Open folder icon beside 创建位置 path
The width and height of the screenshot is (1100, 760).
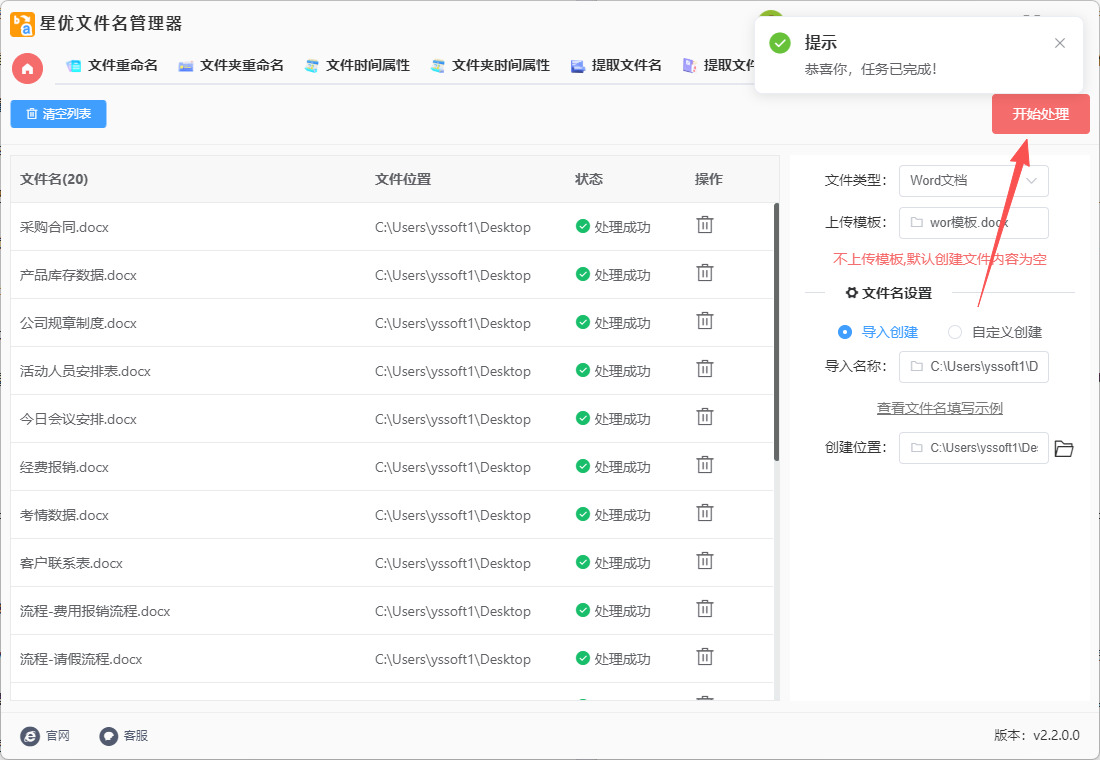(1064, 449)
